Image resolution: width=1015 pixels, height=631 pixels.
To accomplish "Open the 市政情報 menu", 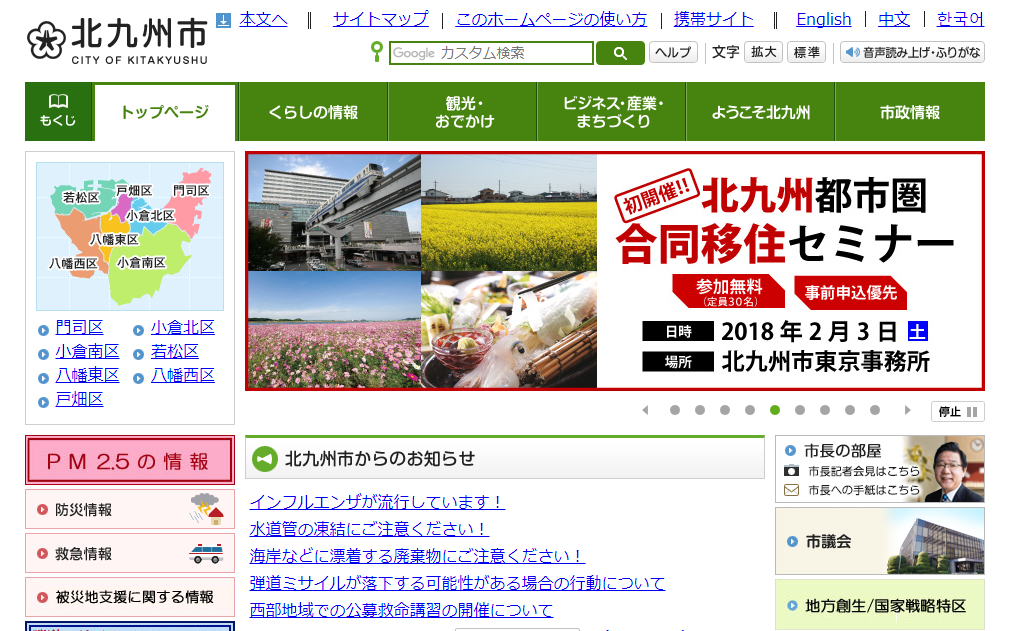I will coord(910,112).
